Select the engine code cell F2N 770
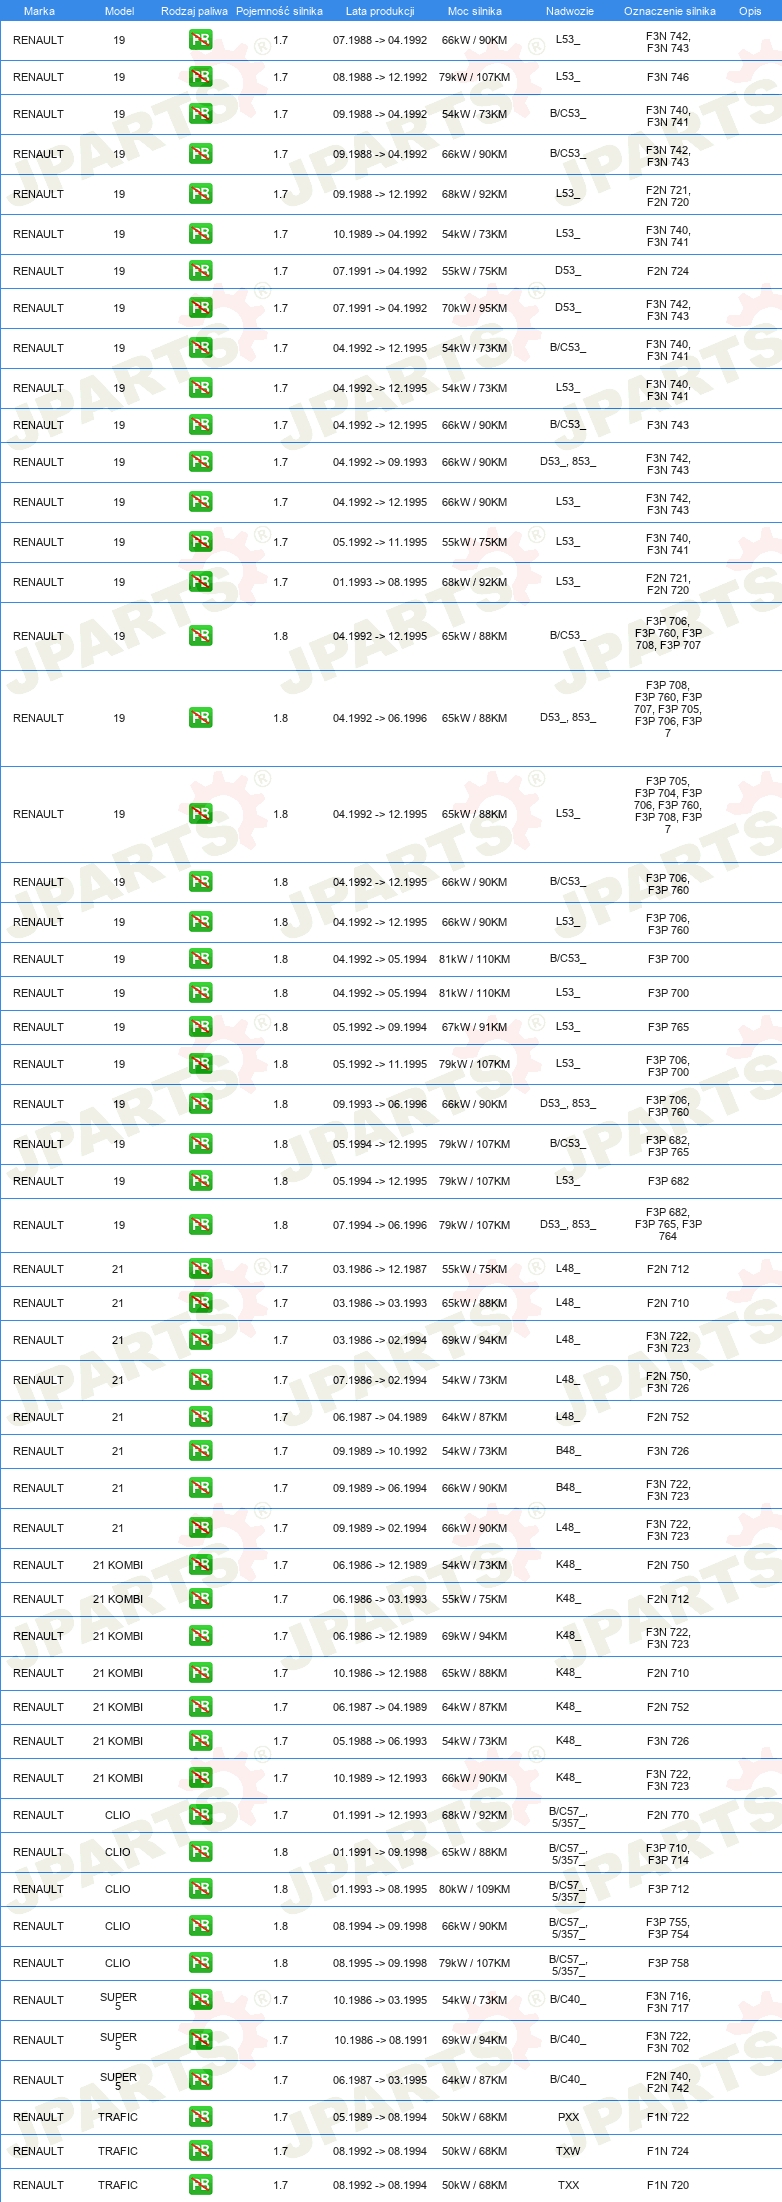 (668, 1815)
